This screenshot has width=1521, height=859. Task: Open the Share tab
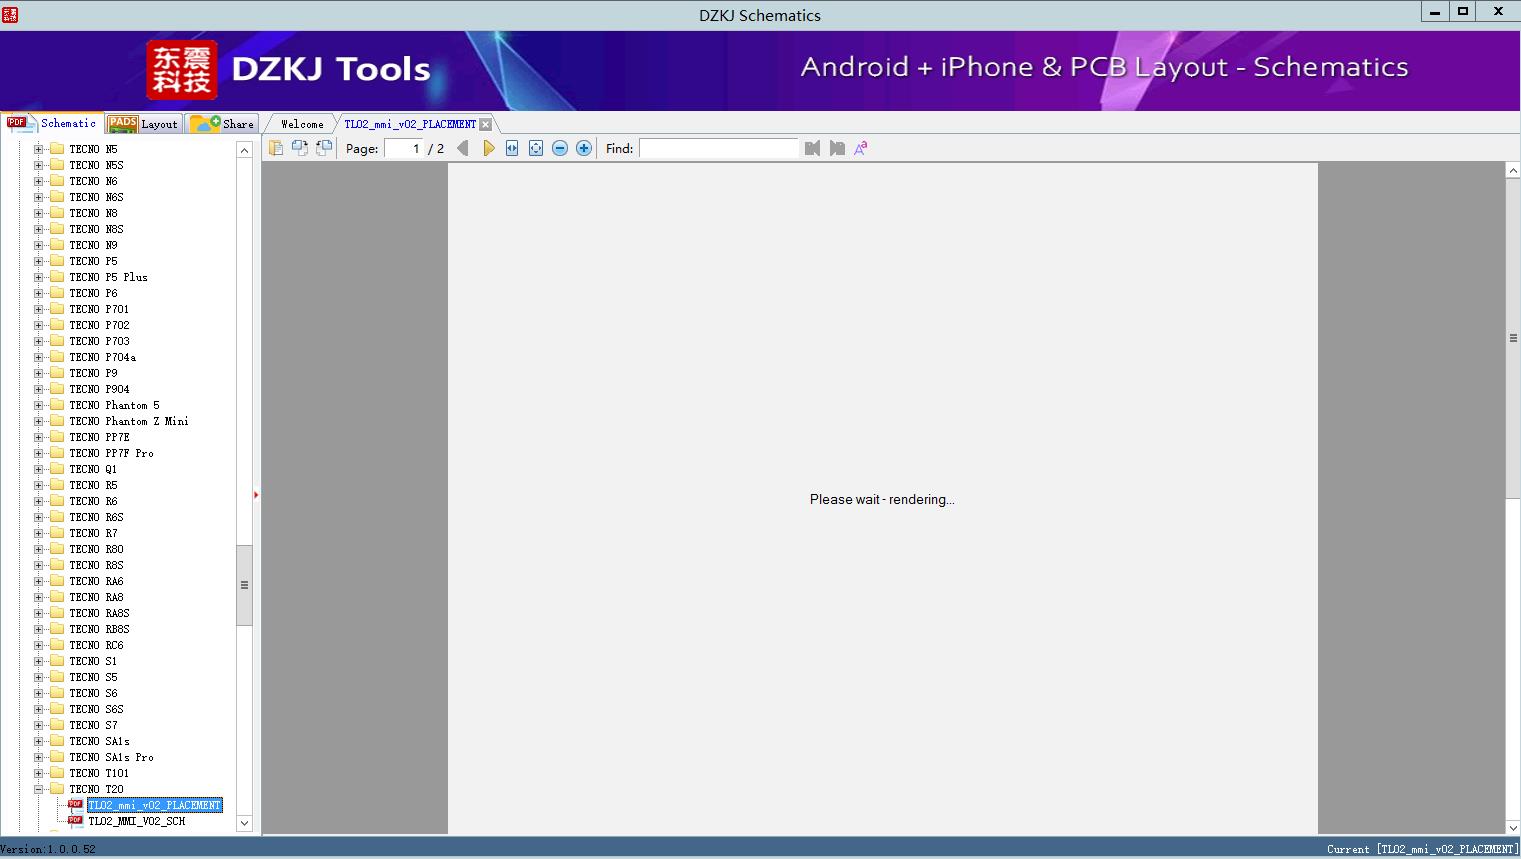(x=224, y=124)
